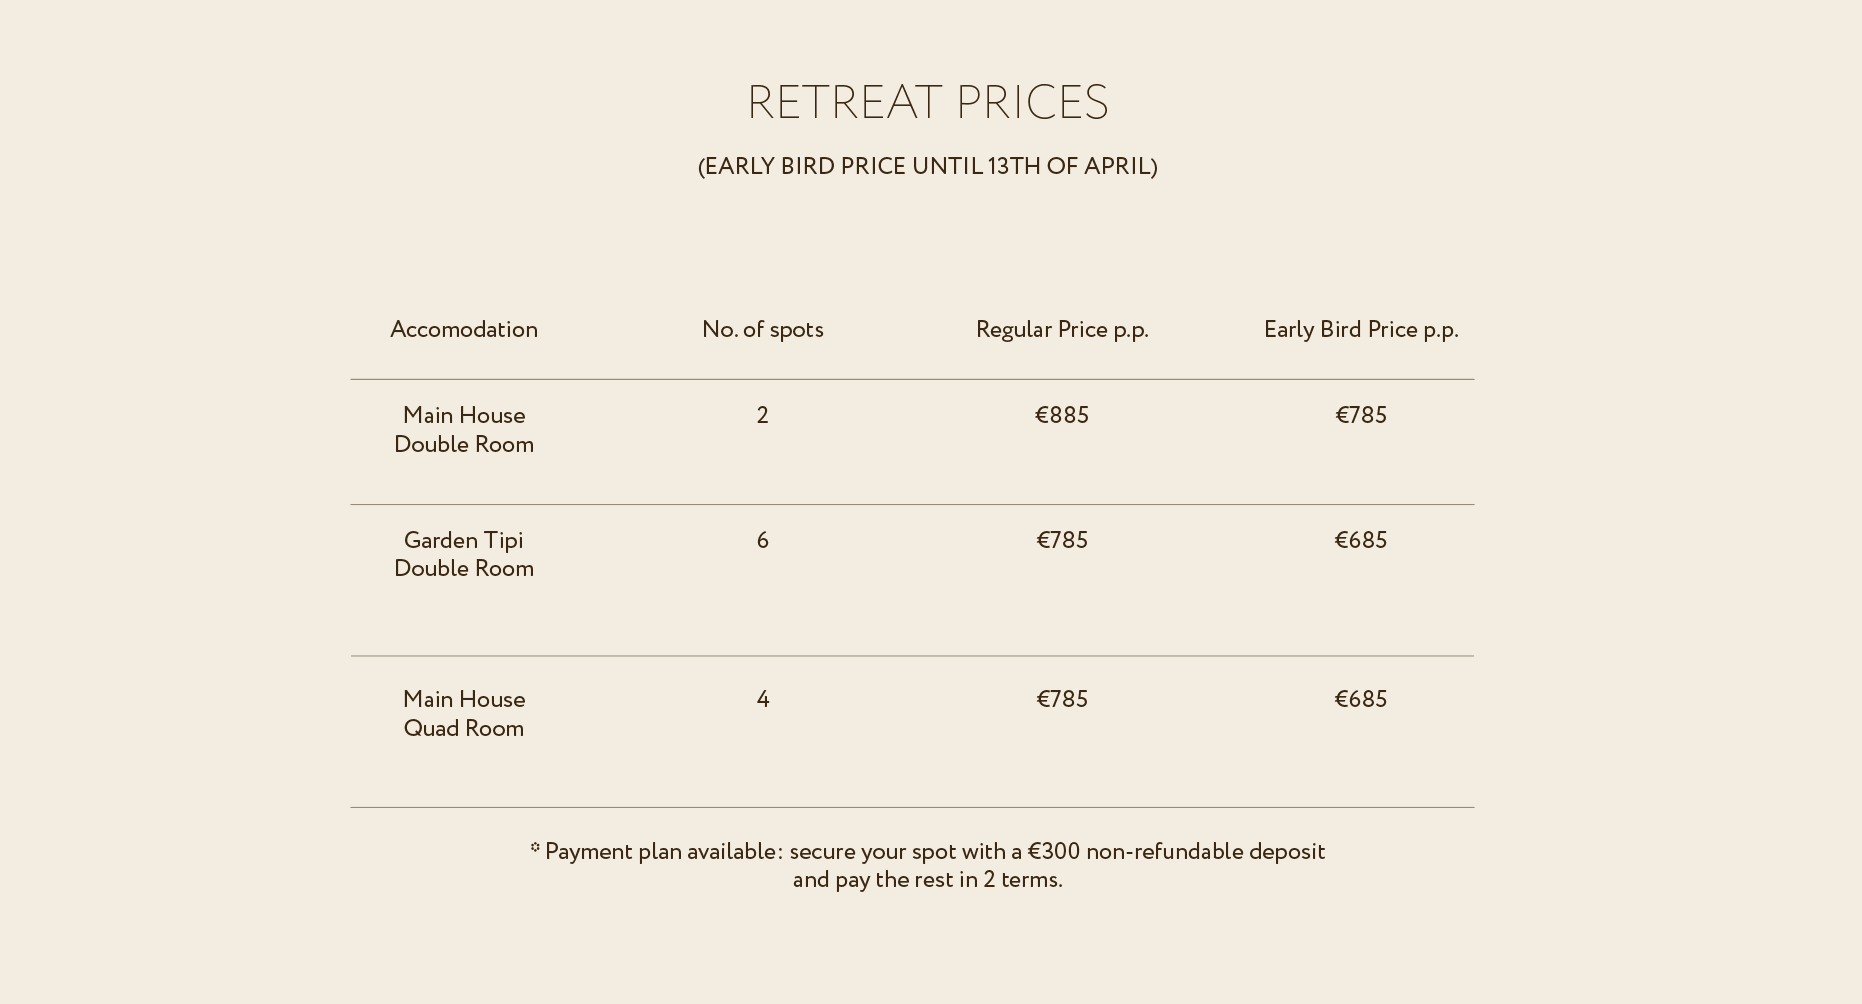Click the spots count 4 for Quad Room
The image size is (1862, 1004).
click(x=763, y=700)
